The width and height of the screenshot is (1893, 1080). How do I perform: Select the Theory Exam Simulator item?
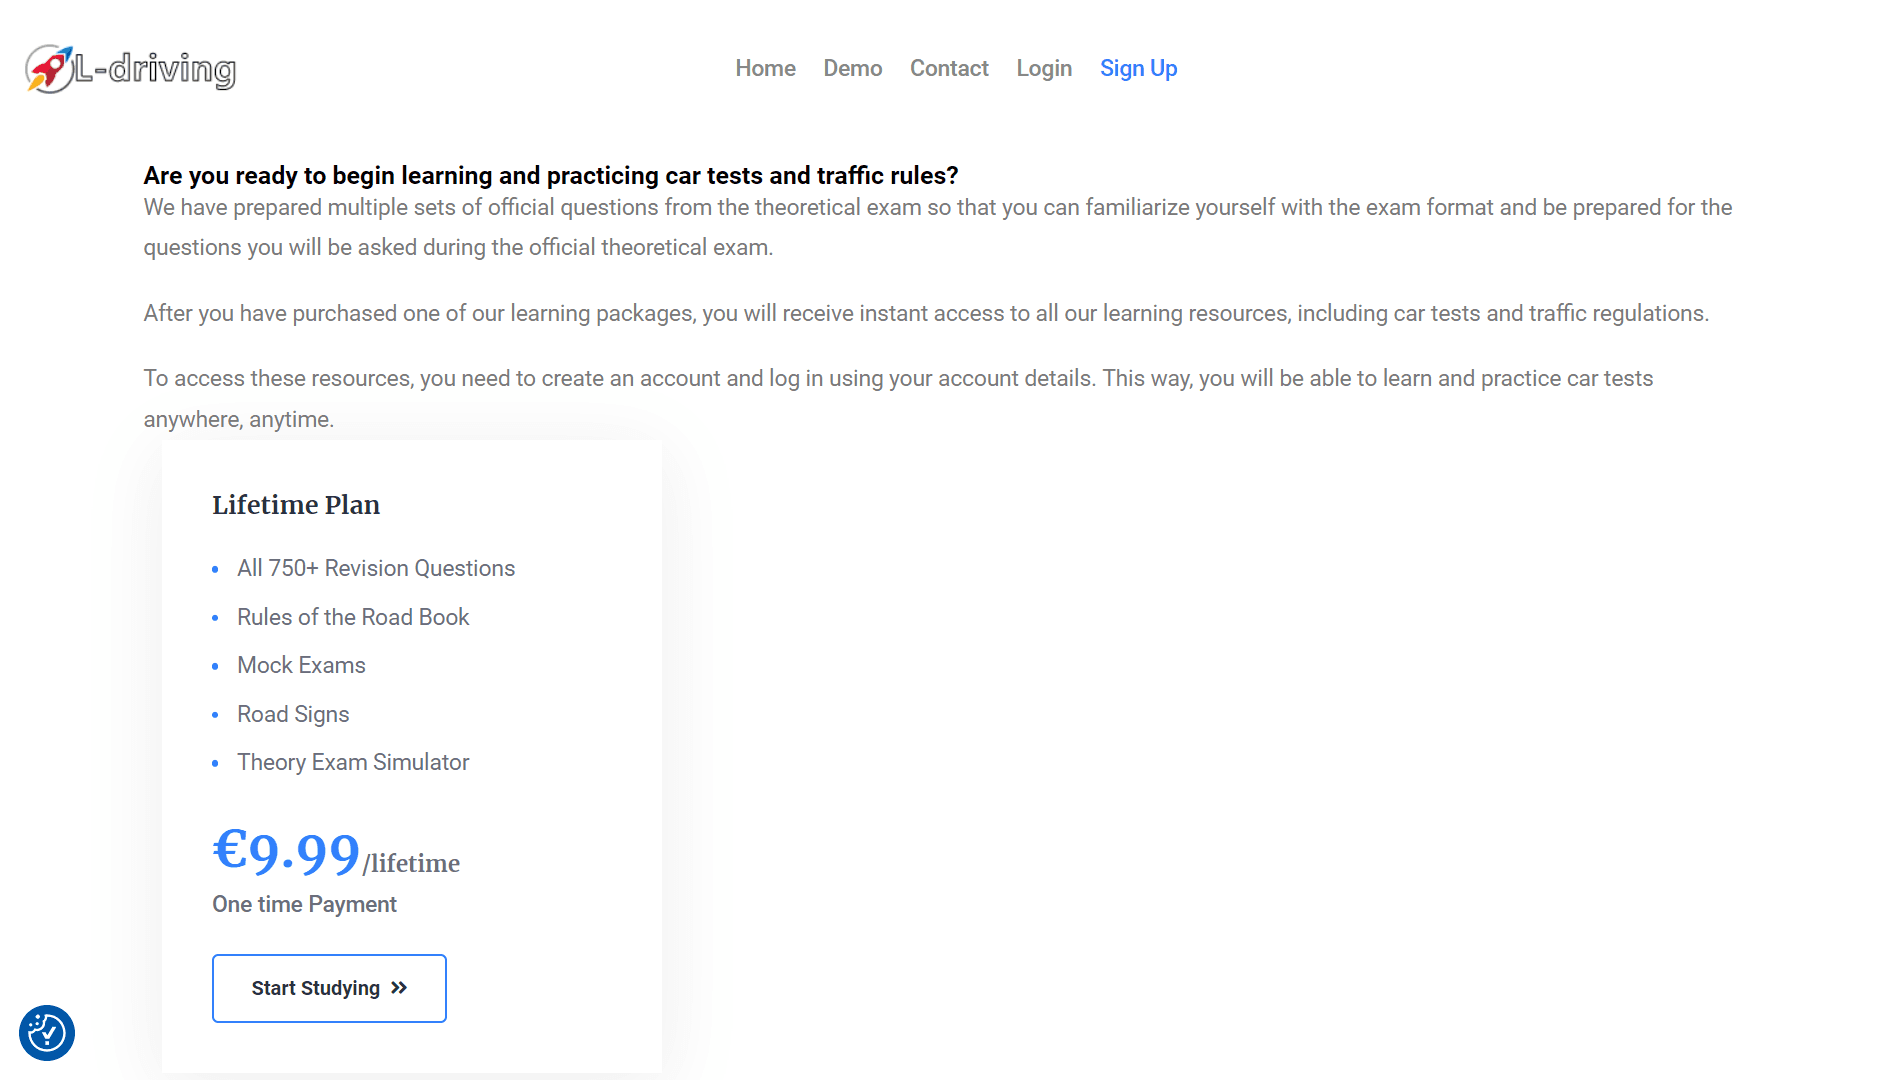[x=353, y=762]
